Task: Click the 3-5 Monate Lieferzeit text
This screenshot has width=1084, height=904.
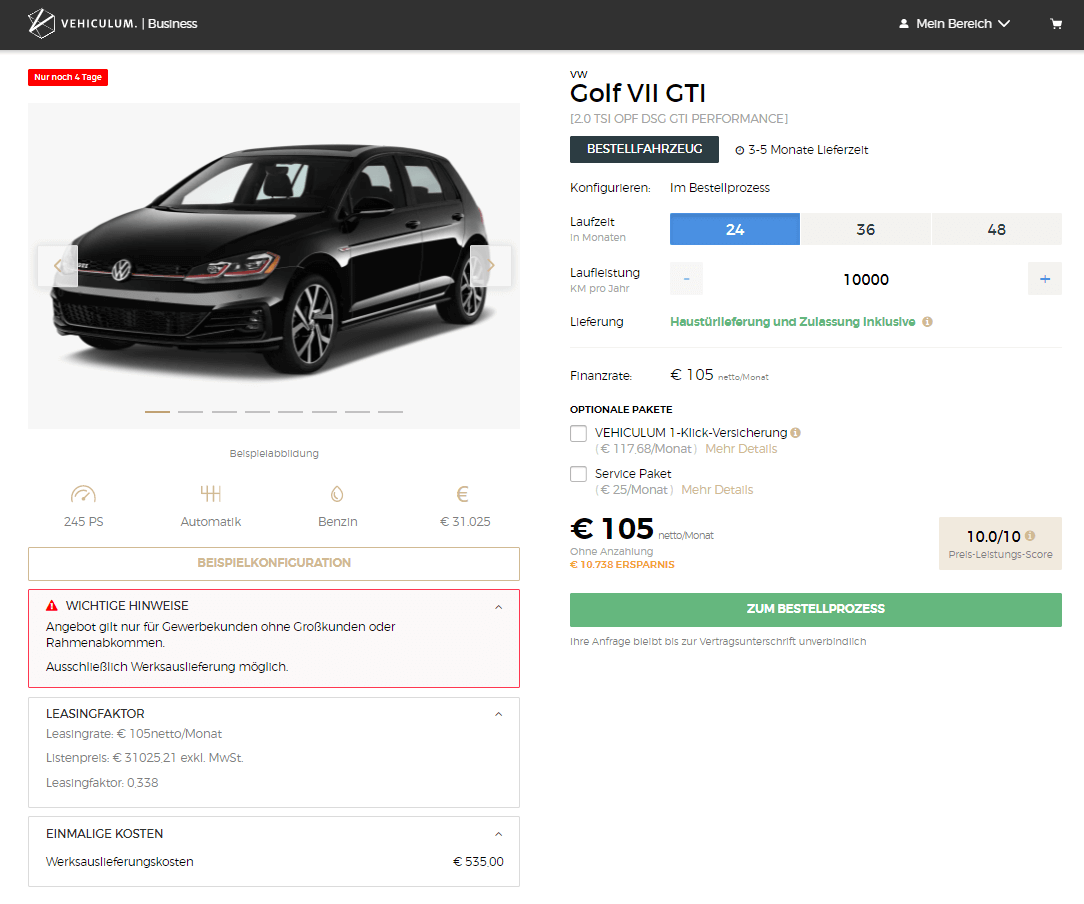Action: (x=808, y=150)
